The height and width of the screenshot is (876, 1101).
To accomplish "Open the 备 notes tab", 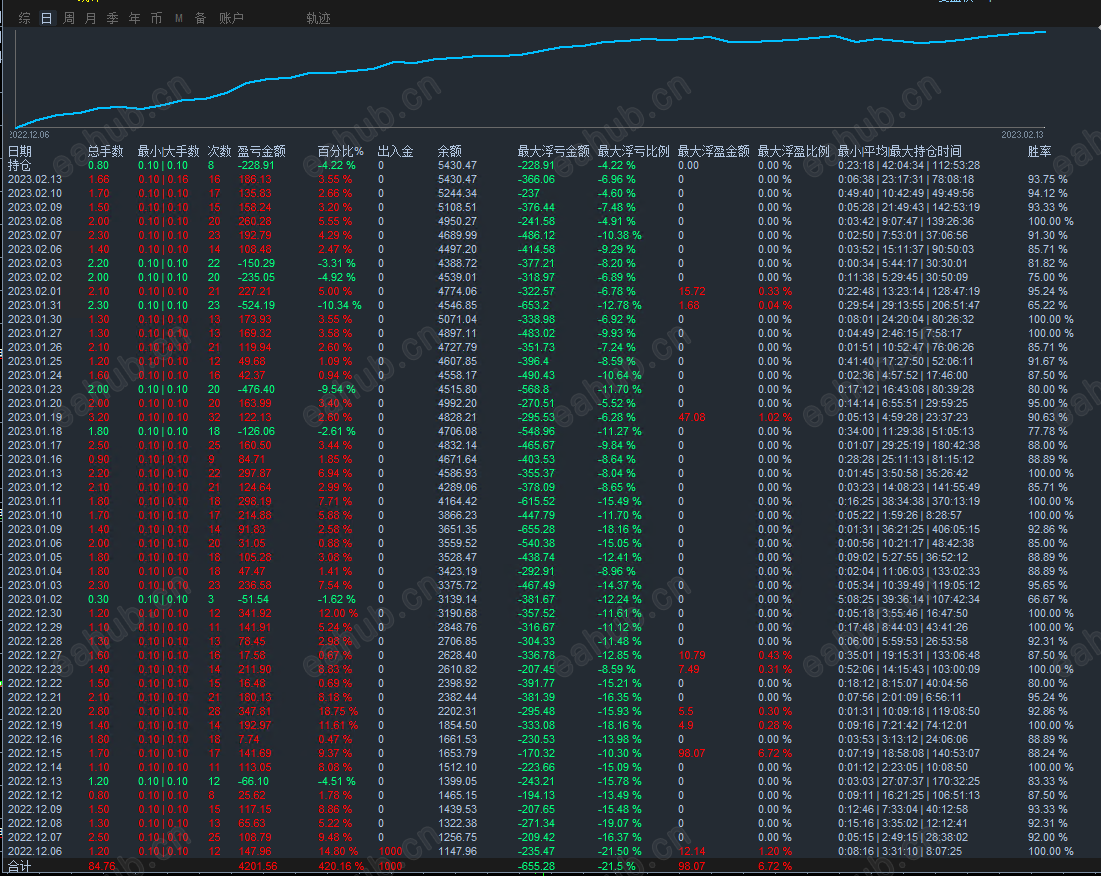I will coord(200,18).
